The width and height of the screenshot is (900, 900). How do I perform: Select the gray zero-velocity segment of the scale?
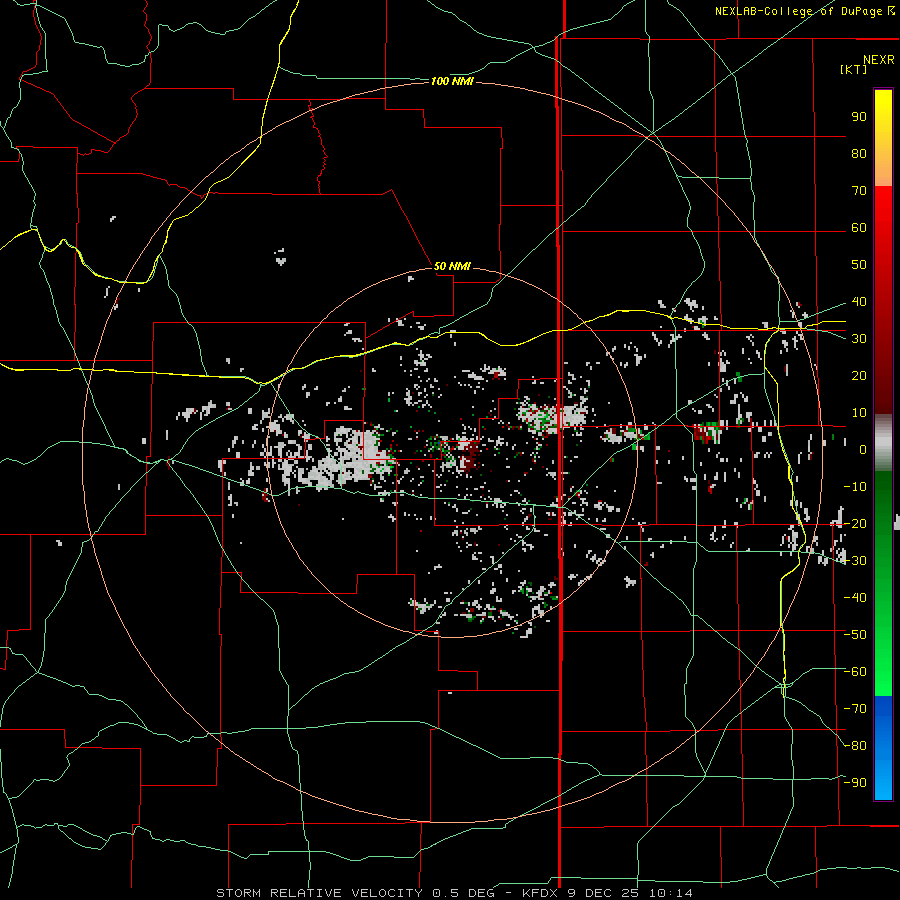point(883,443)
